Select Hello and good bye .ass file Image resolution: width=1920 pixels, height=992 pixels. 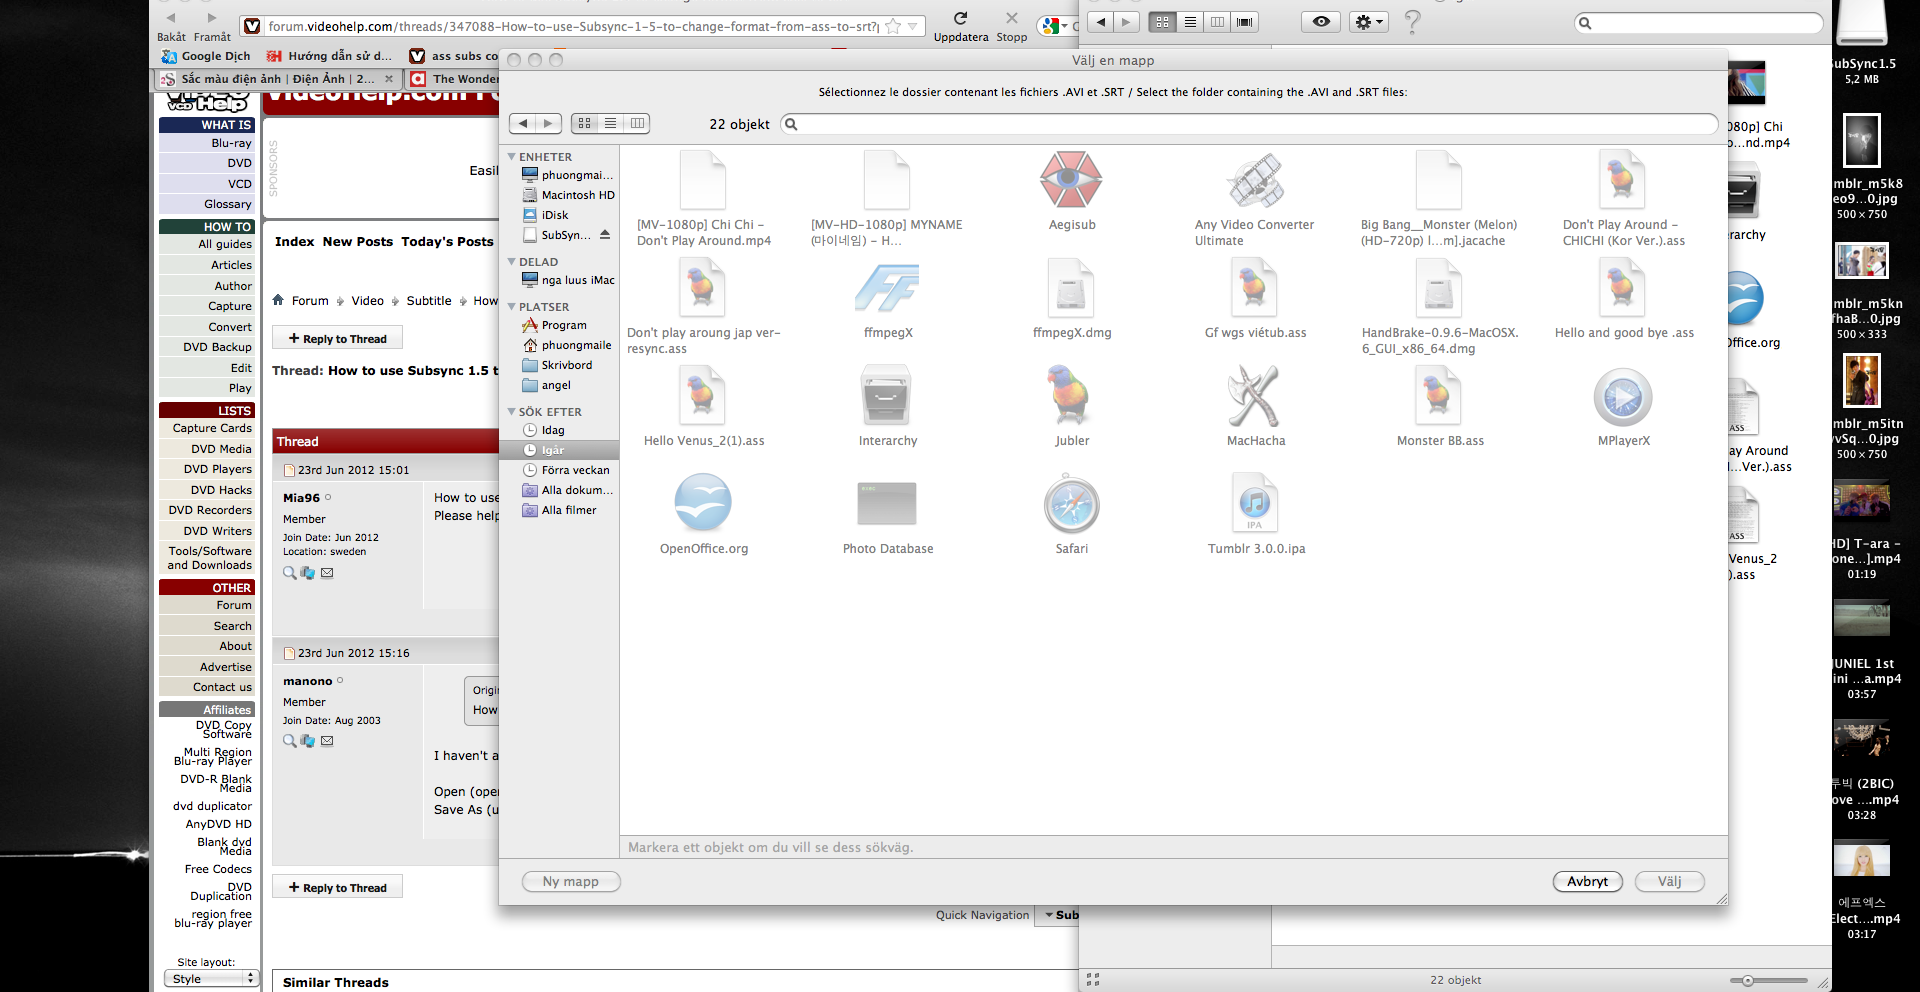1623,288
